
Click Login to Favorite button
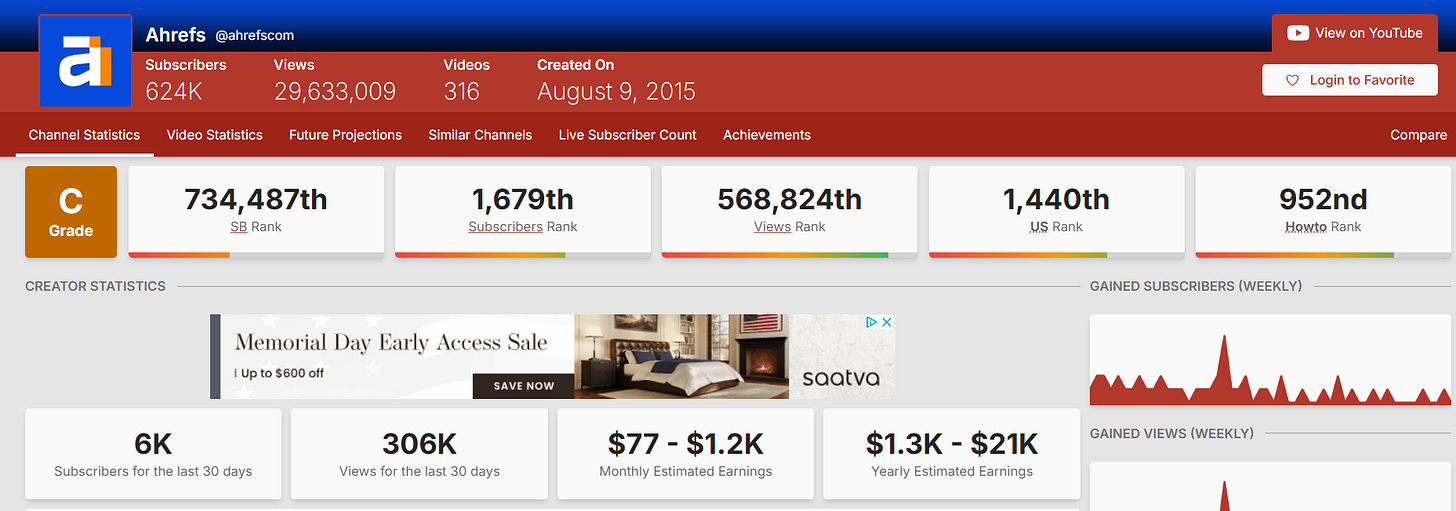click(1349, 80)
